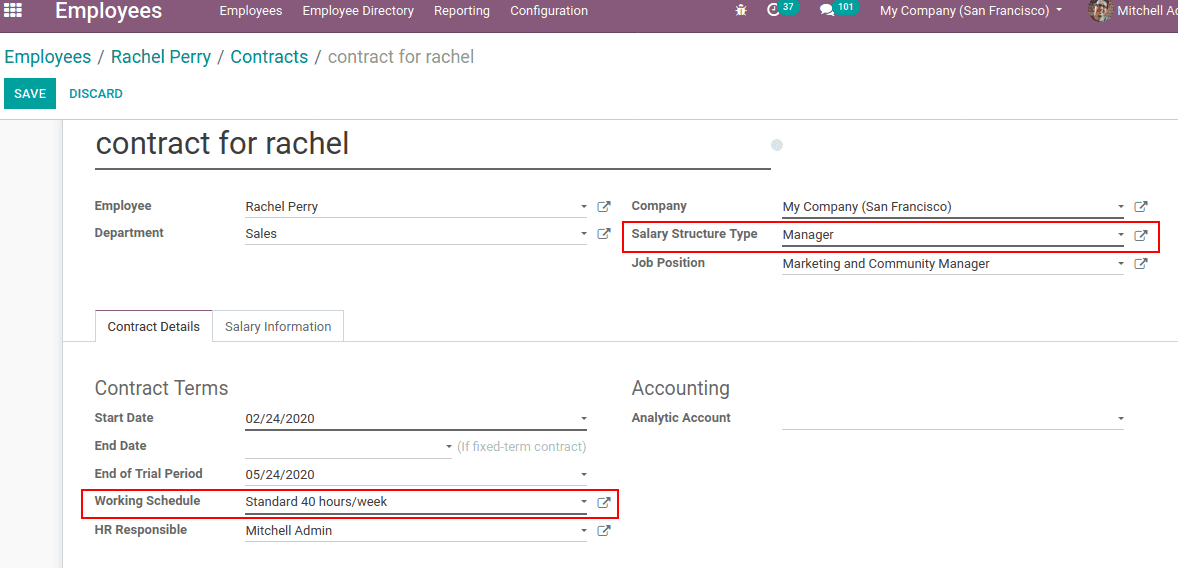Click the grey kanban state dot
The width and height of the screenshot is (1178, 568).
(777, 144)
